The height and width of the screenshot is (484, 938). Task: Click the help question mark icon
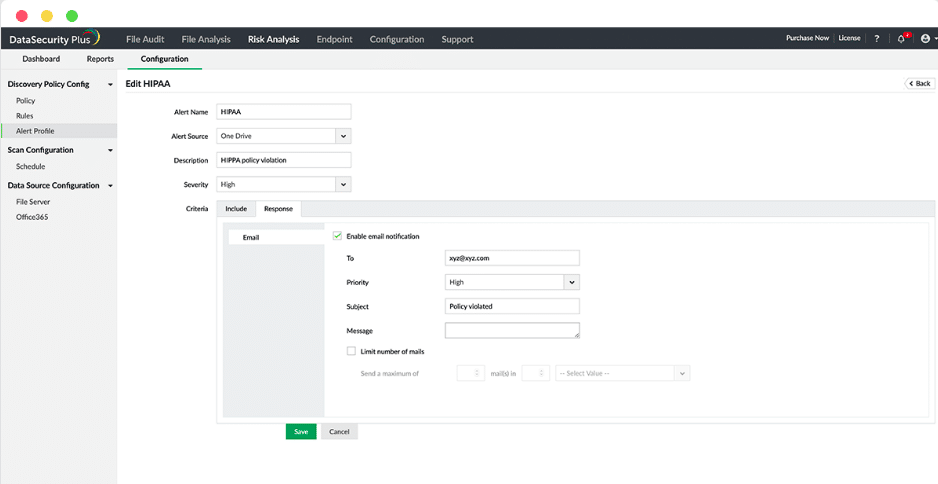coord(877,38)
